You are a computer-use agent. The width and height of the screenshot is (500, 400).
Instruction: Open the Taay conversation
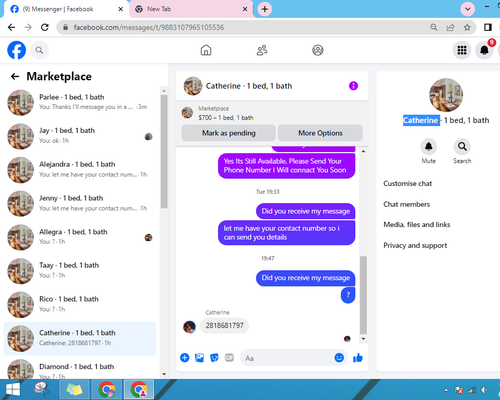click(x=80, y=270)
